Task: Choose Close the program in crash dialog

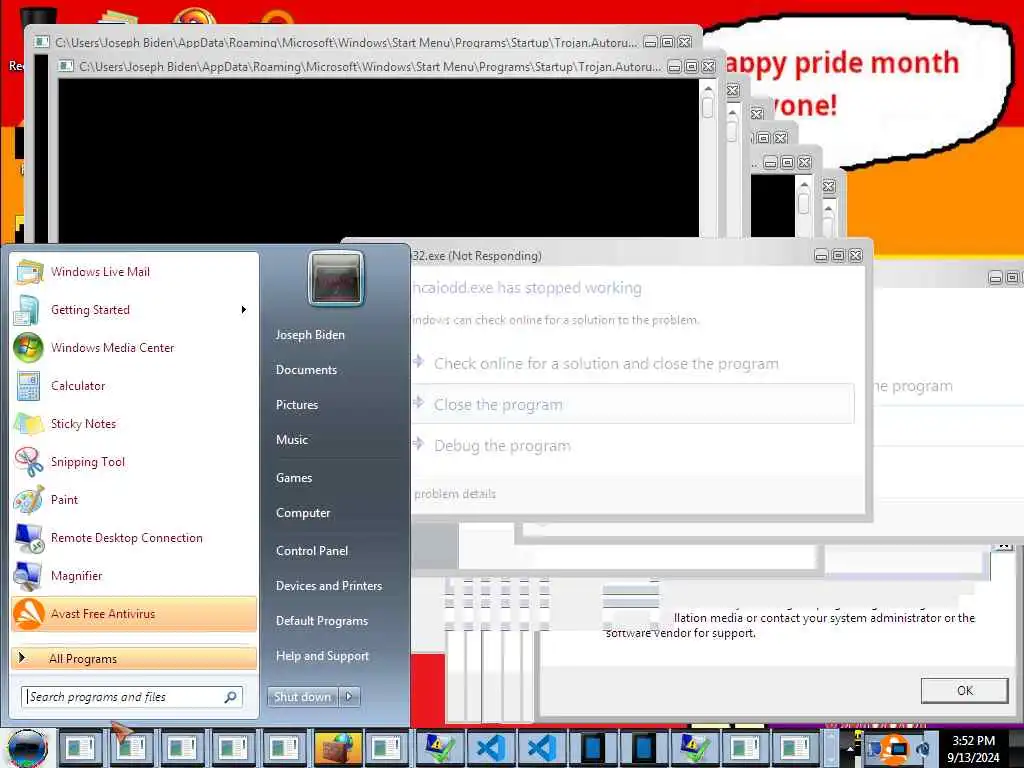Action: [x=632, y=404]
